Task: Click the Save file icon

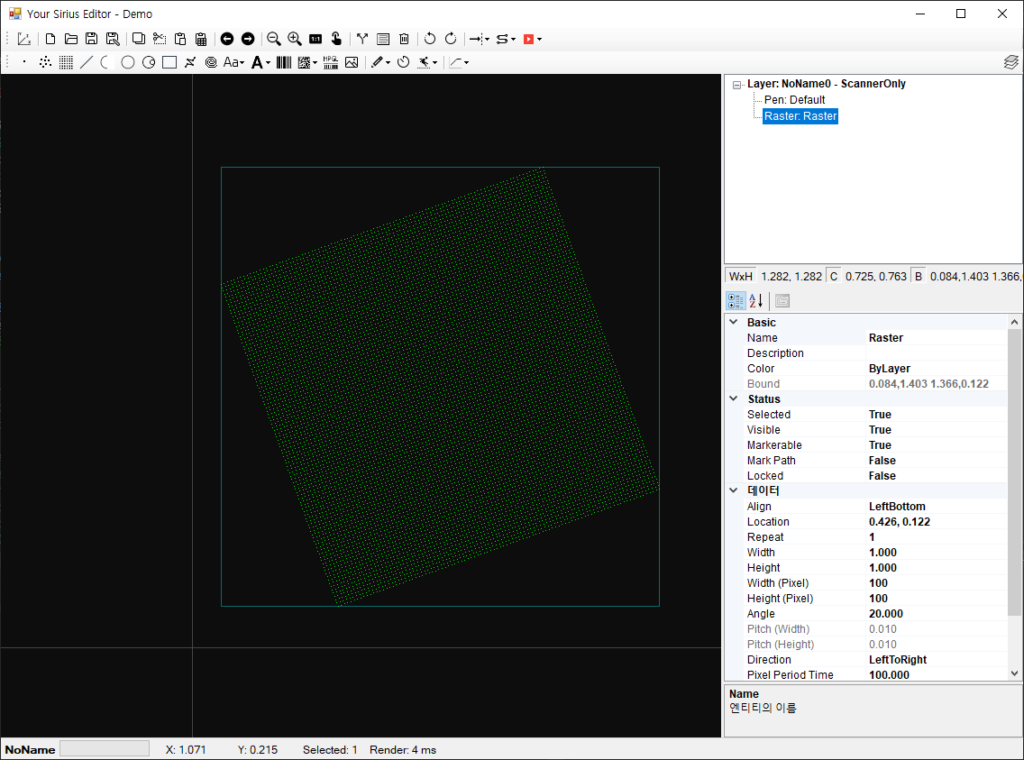Action: (x=91, y=39)
